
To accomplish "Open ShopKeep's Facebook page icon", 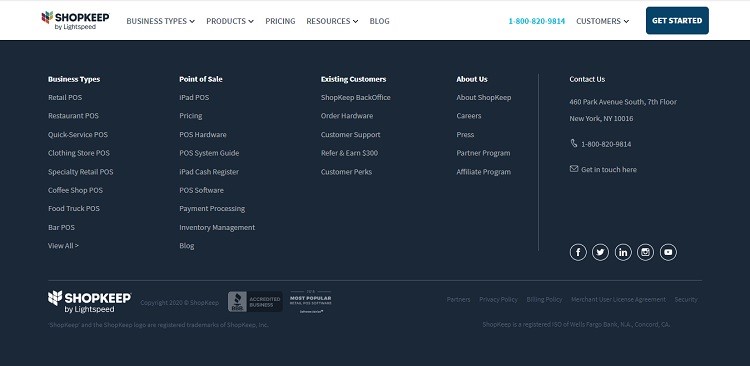I will coord(578,252).
